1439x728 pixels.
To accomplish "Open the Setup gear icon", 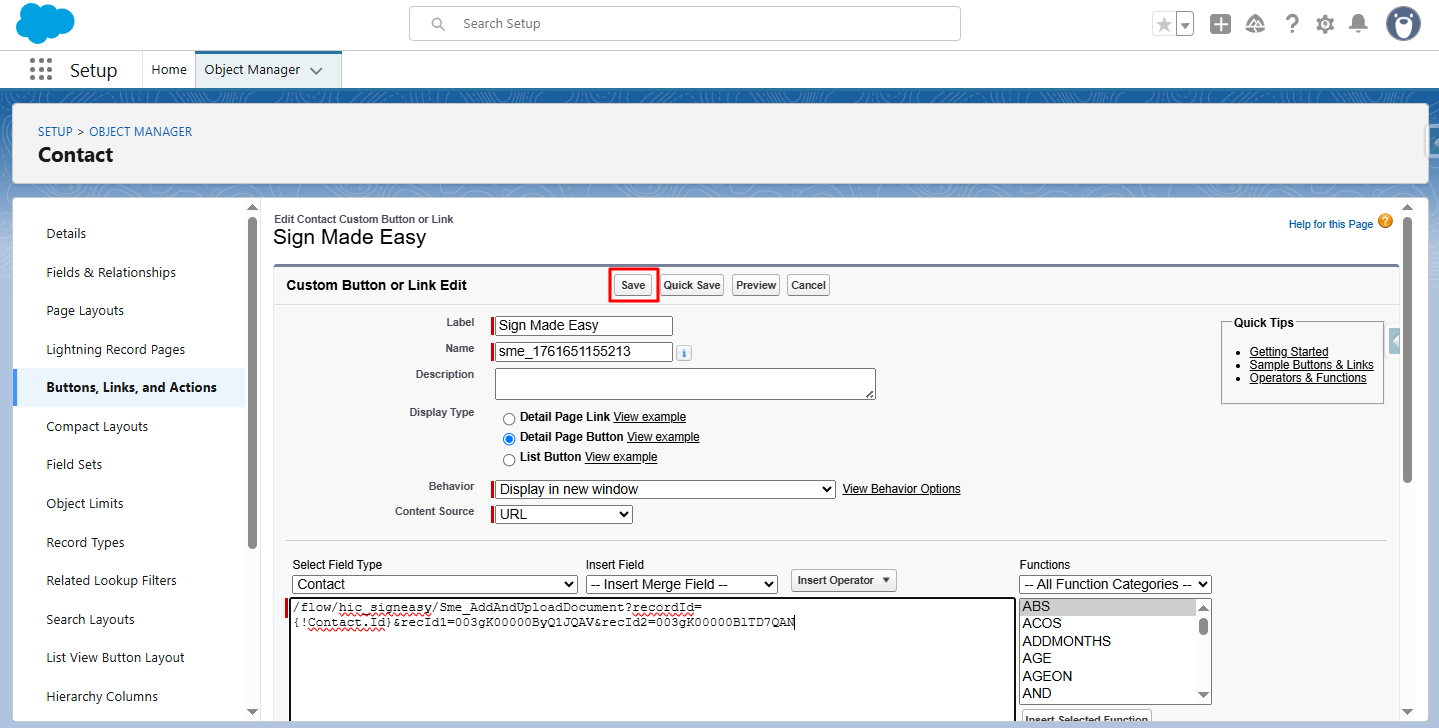I will tap(1325, 24).
